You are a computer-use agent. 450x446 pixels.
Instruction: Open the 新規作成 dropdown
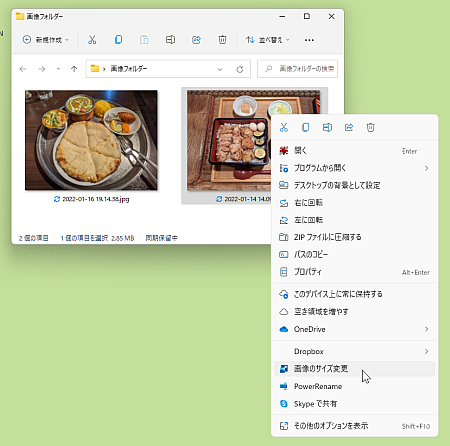click(x=46, y=40)
